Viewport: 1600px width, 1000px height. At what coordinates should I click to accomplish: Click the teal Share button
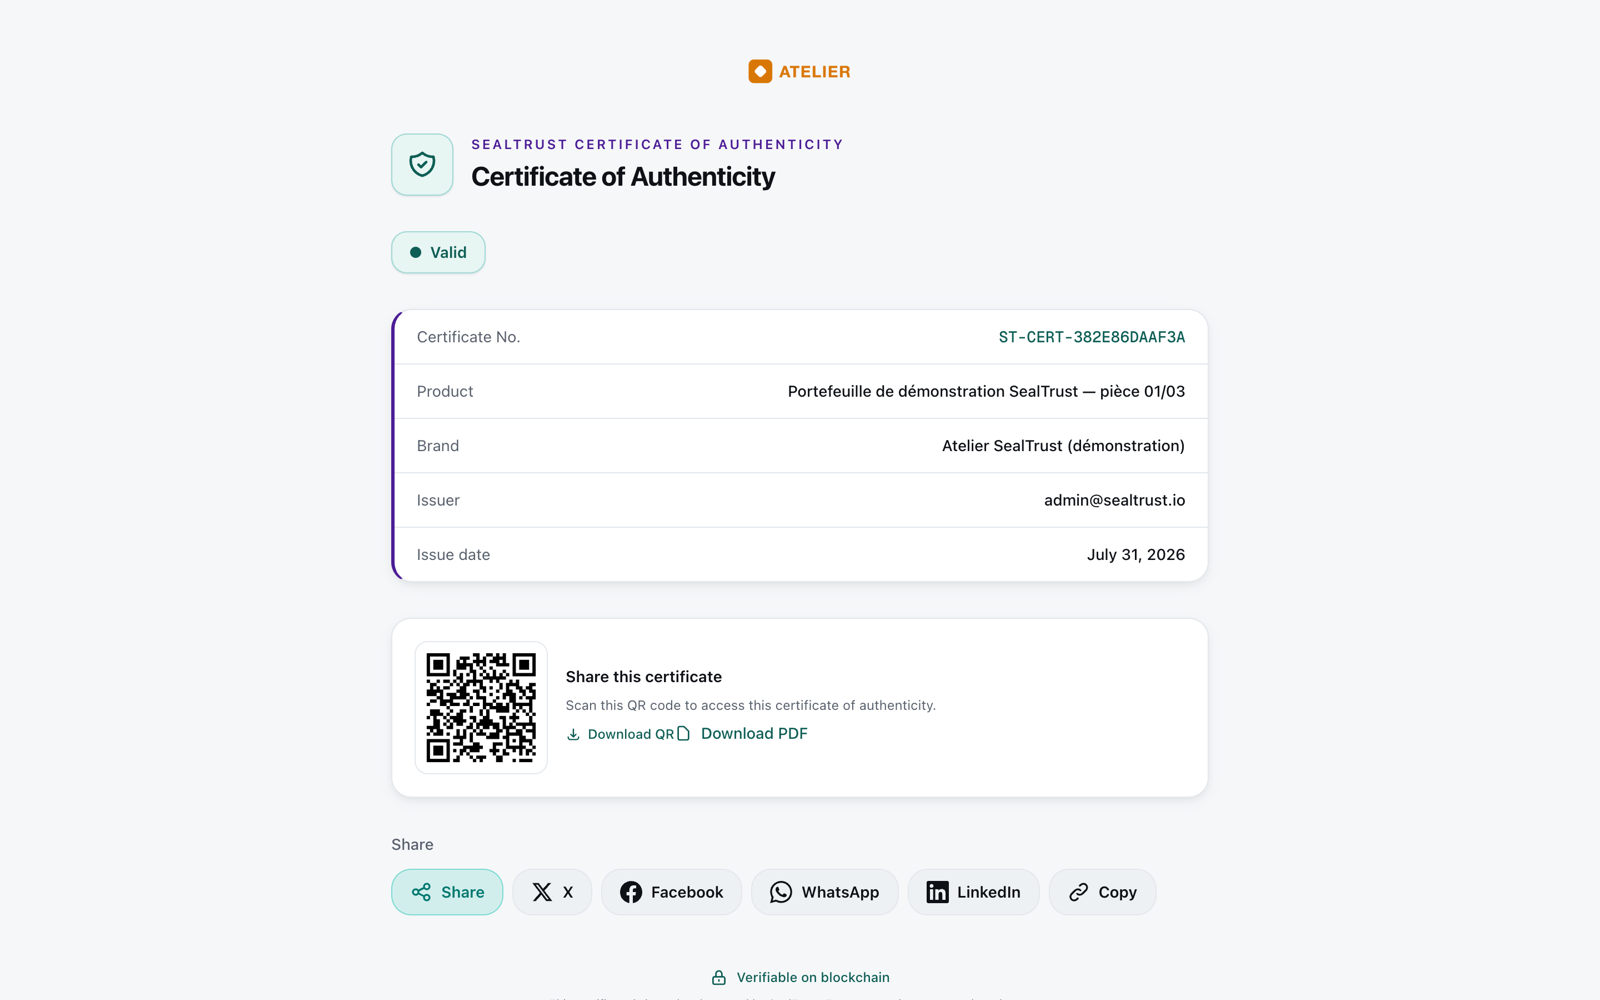point(447,892)
